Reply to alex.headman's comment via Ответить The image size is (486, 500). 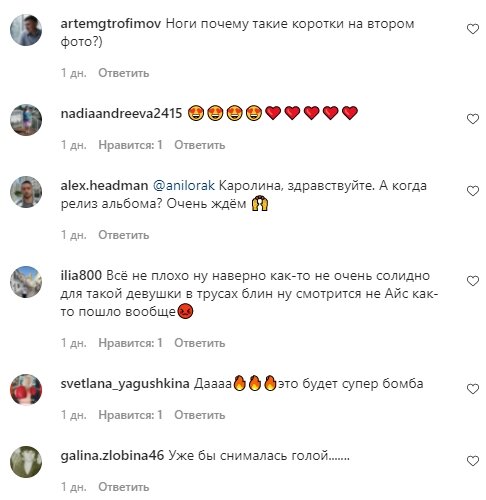123,235
